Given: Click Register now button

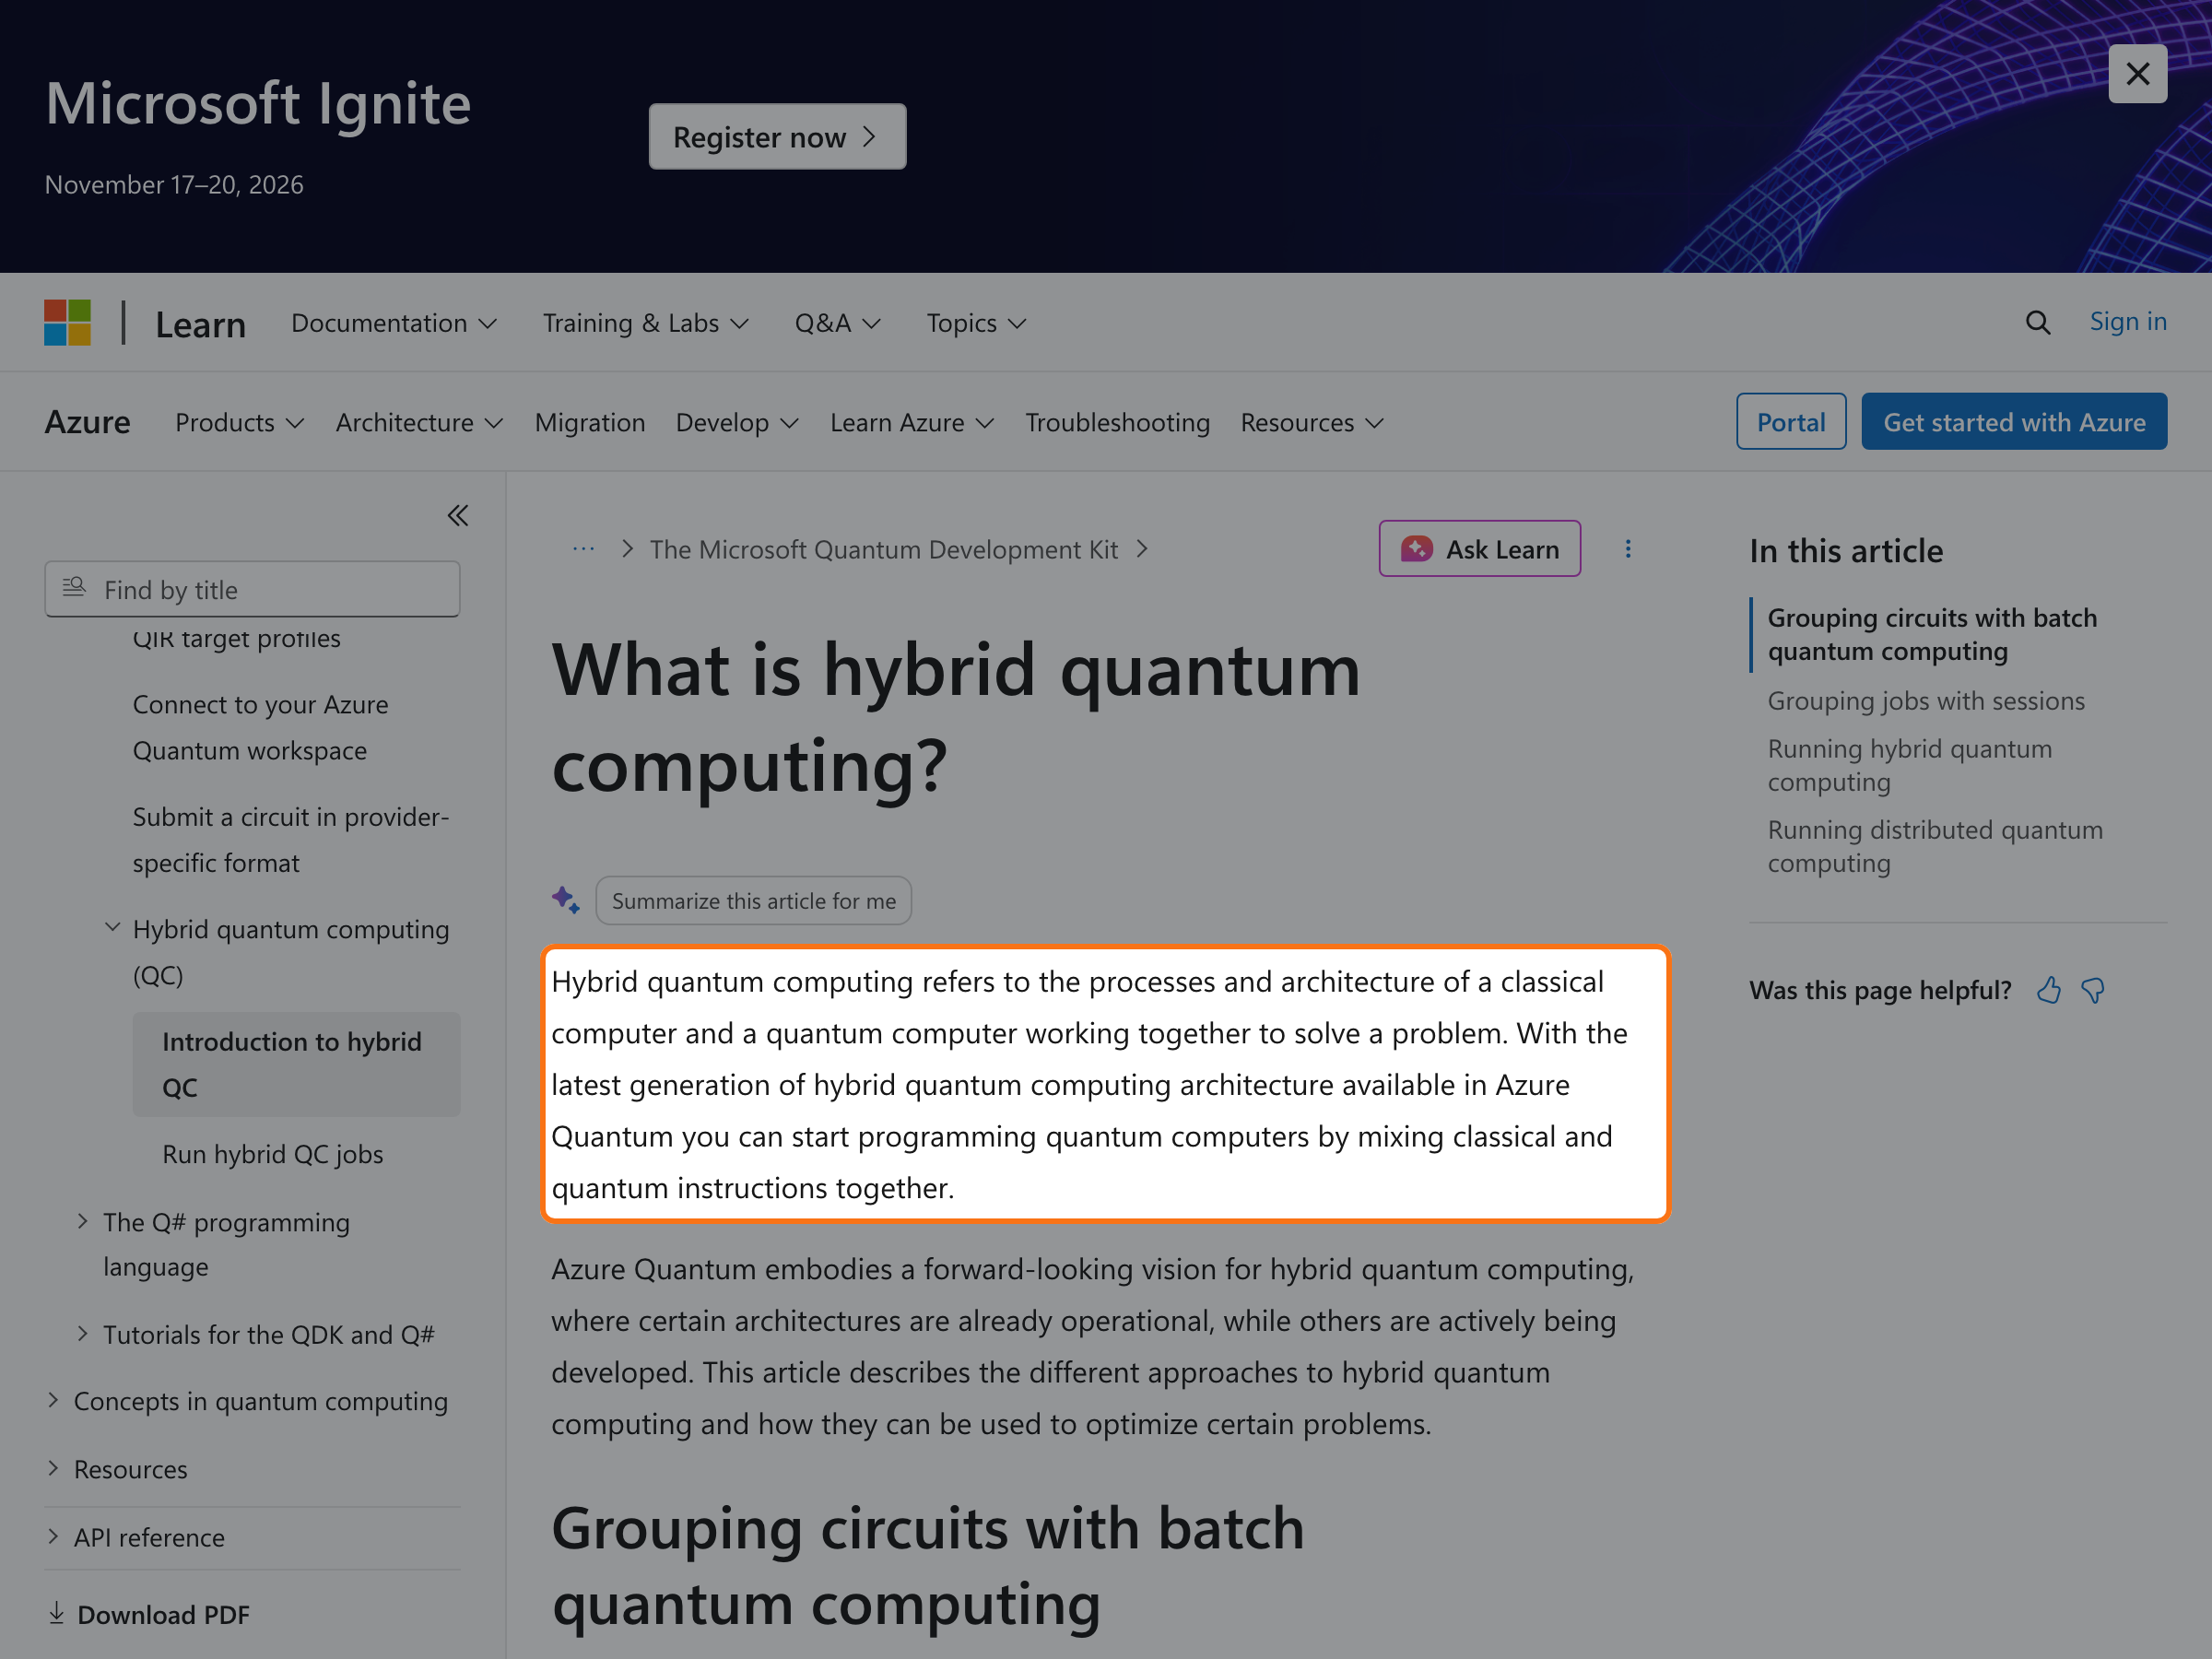Looking at the screenshot, I should pos(777,137).
